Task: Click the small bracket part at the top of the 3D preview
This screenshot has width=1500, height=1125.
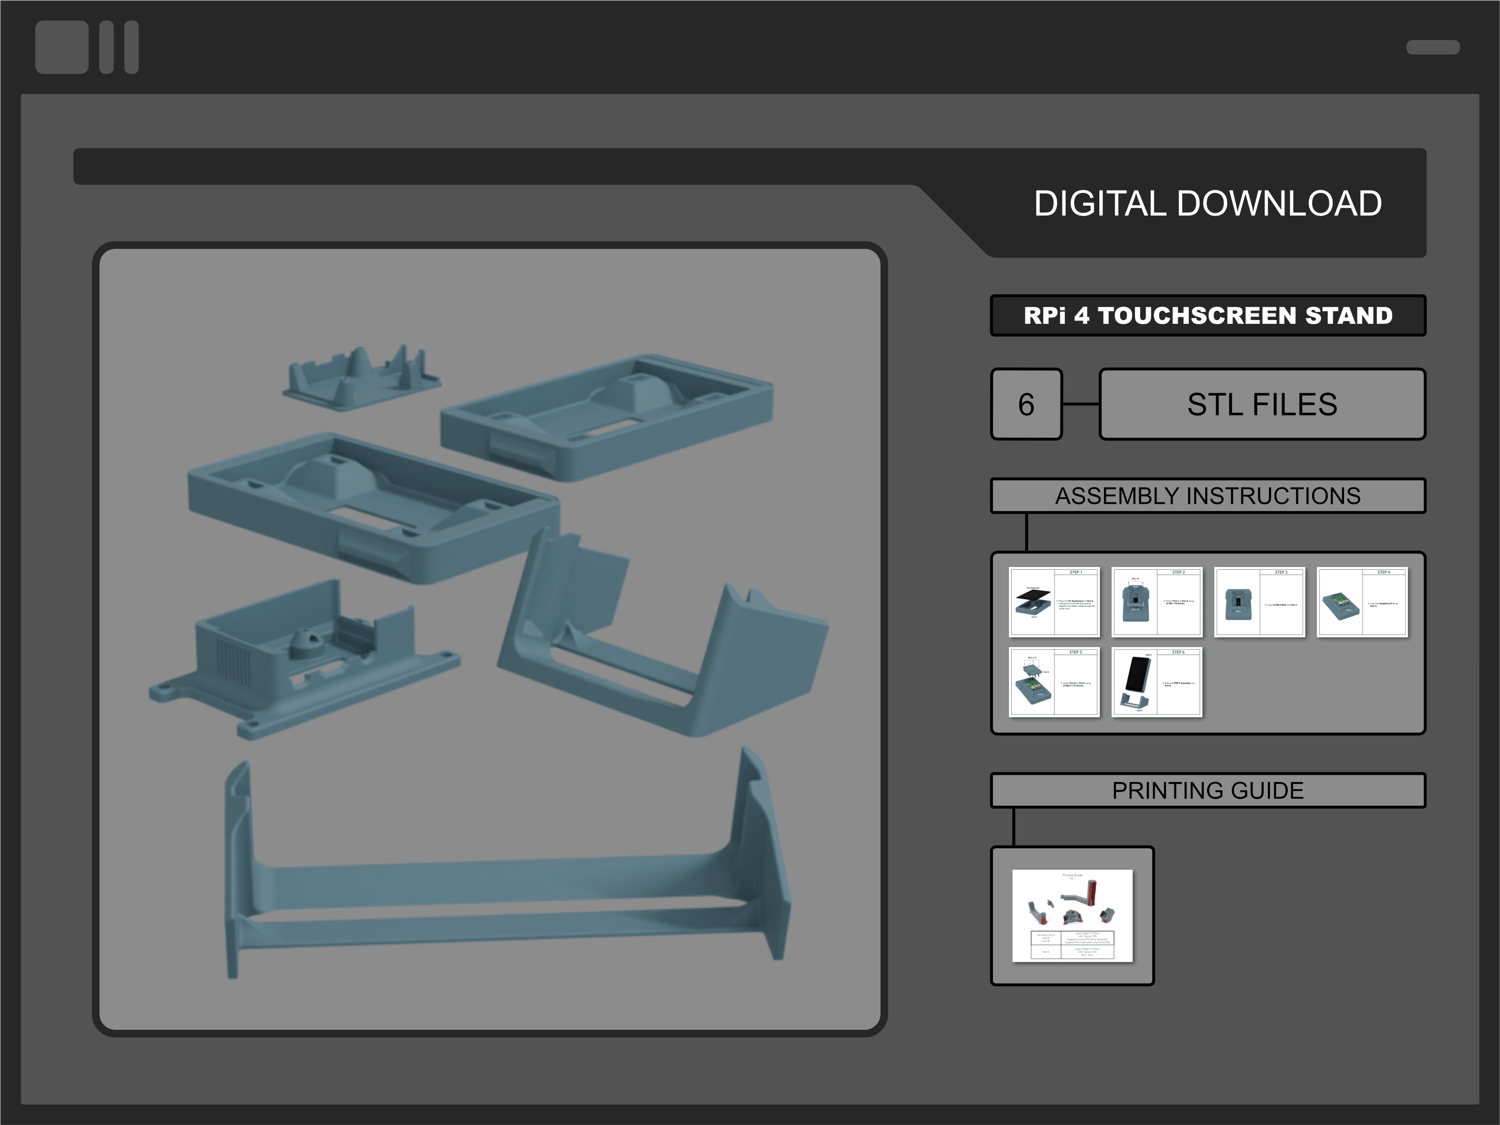Action: (x=361, y=377)
